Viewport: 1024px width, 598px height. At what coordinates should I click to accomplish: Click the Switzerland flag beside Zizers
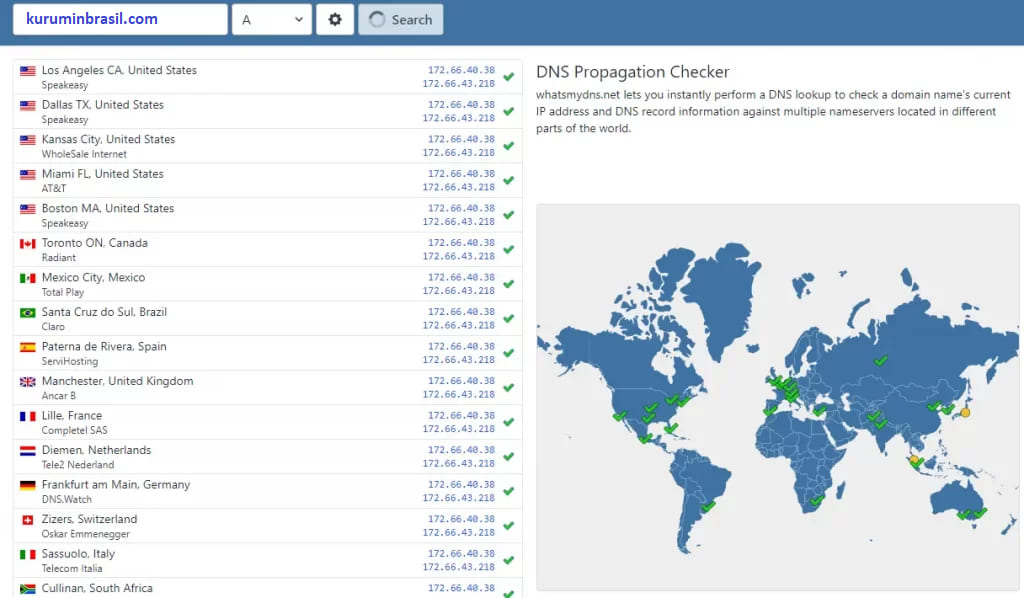tap(28, 519)
